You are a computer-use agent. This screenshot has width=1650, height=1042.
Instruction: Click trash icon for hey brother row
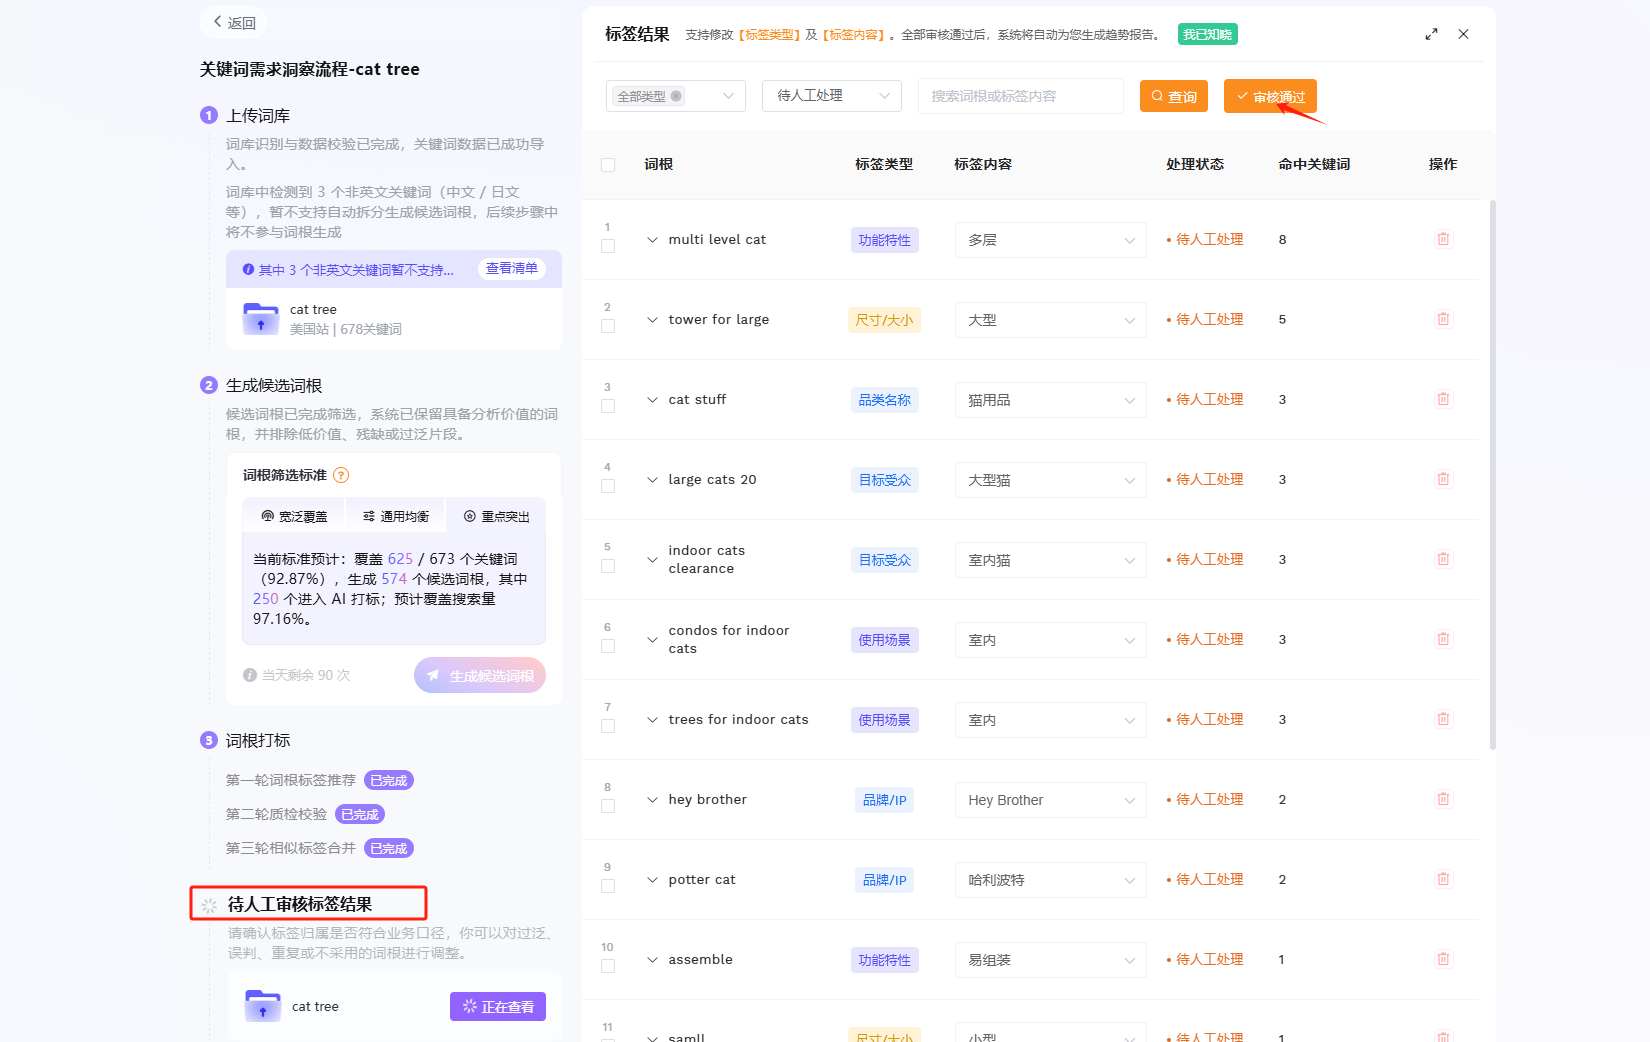pos(1443,799)
